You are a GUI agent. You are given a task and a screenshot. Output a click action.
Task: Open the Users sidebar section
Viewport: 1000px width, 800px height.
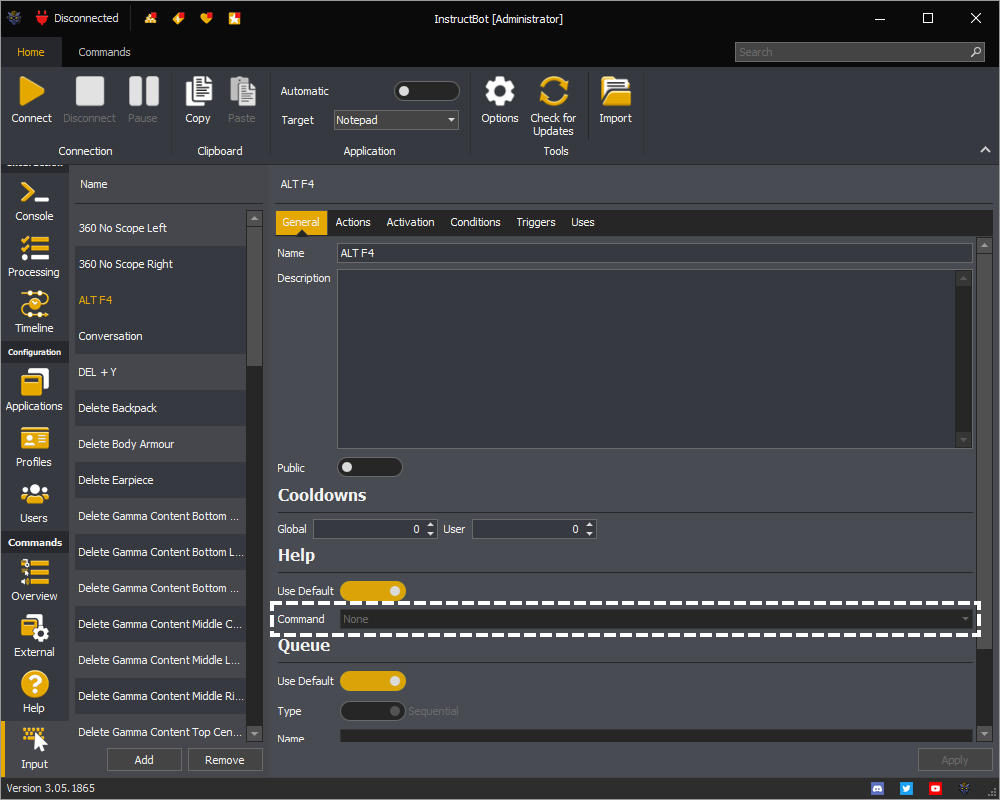tap(34, 503)
